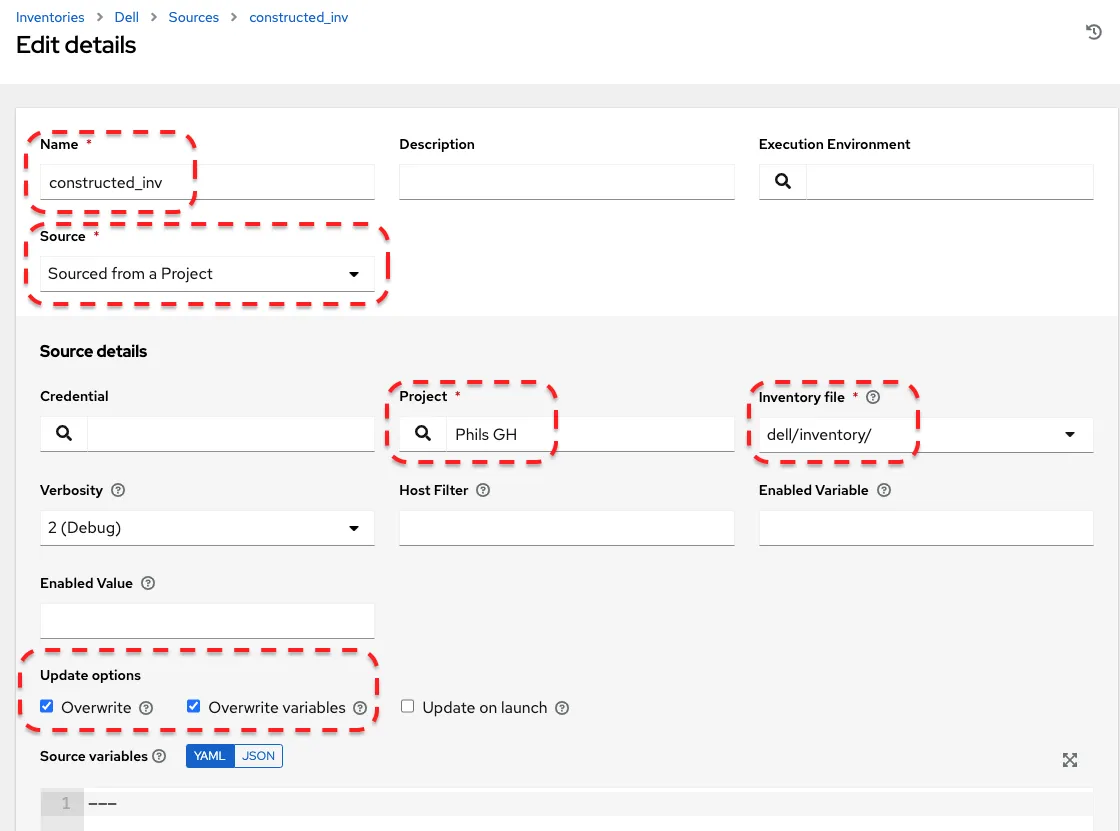1120x831 pixels.
Task: Show help for Source variables
Action: [159, 756]
